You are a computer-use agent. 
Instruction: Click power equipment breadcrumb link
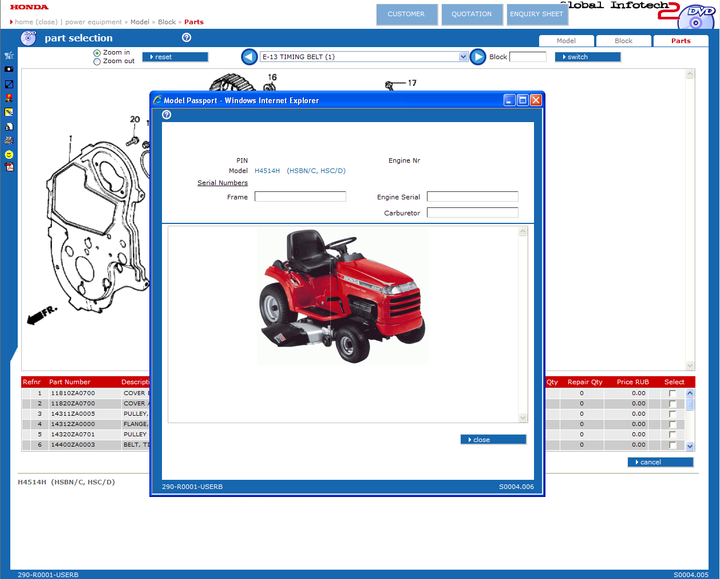coord(94,22)
